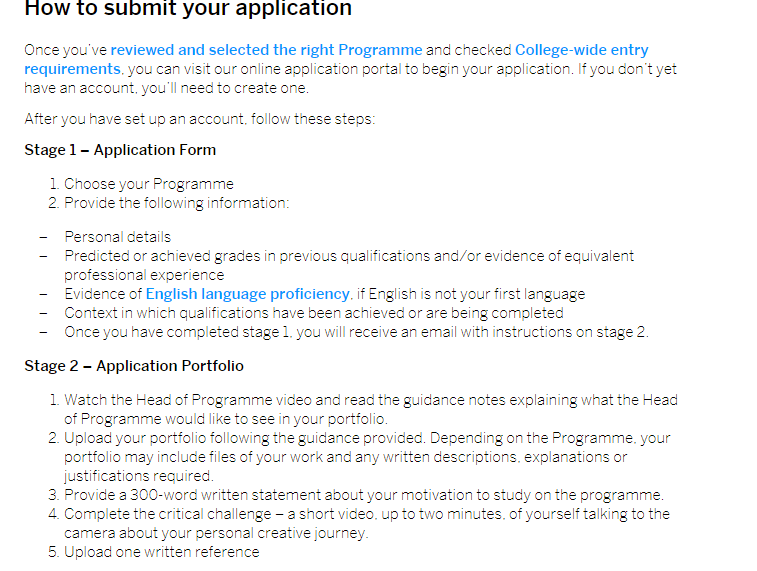Open the "reviewed and selected the right Programme" link

click(266, 50)
